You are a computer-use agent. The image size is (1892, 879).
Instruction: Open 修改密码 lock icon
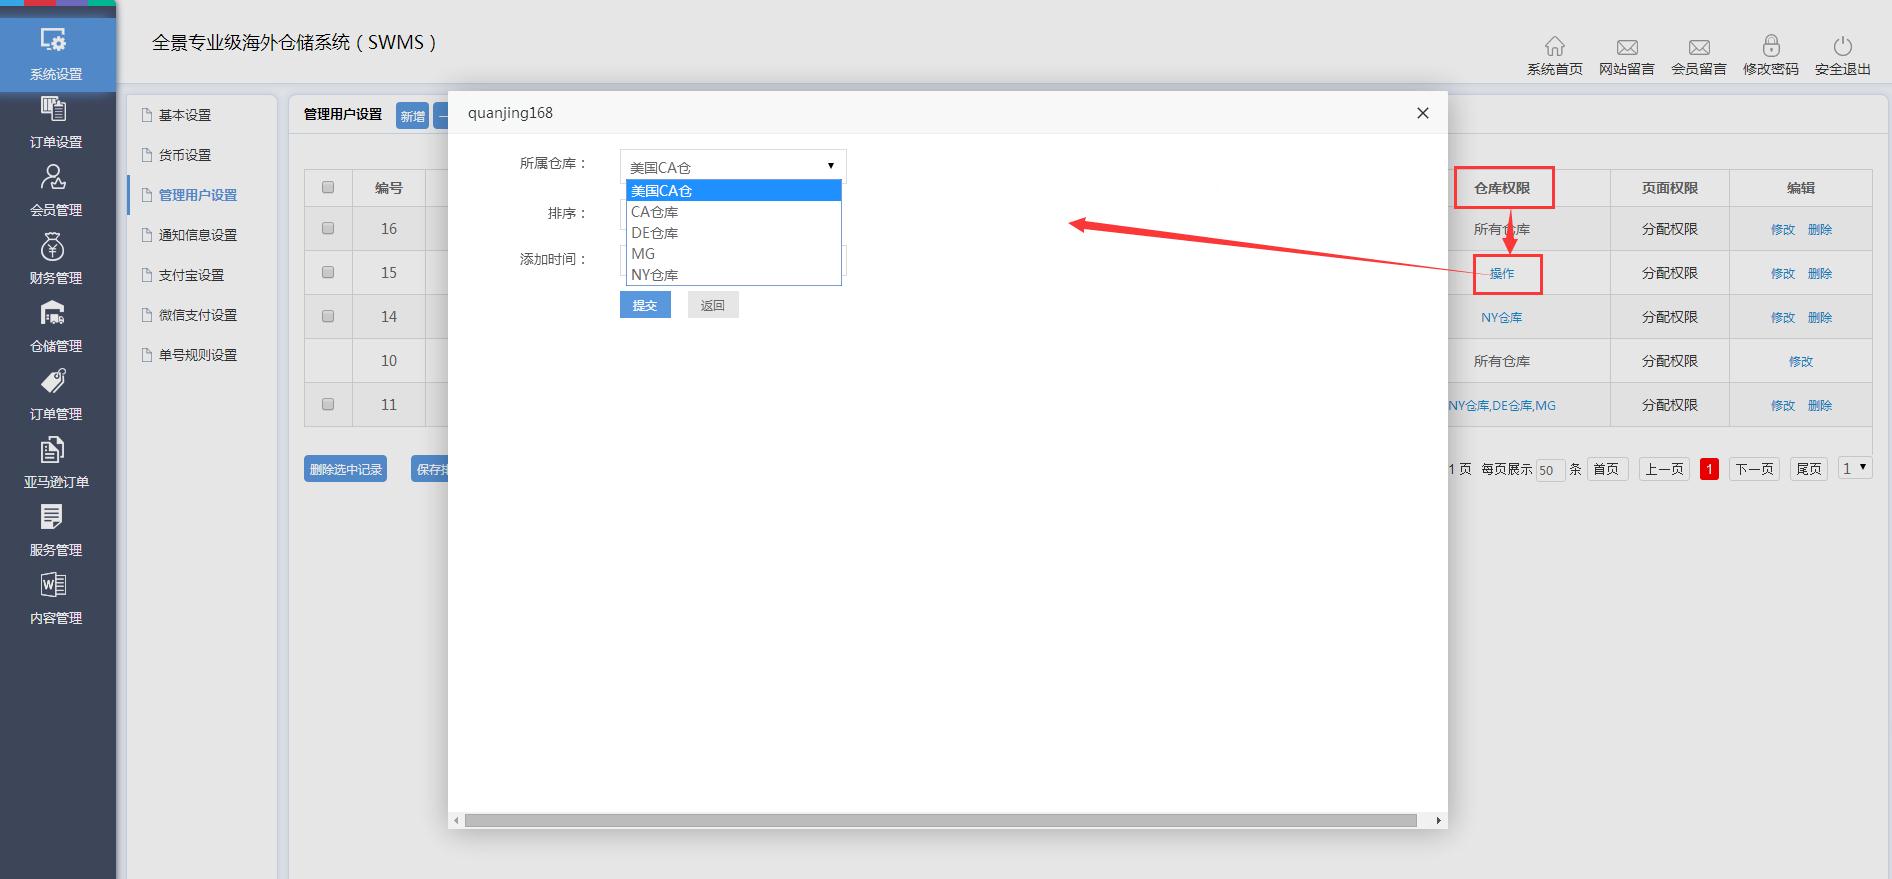tap(1770, 54)
